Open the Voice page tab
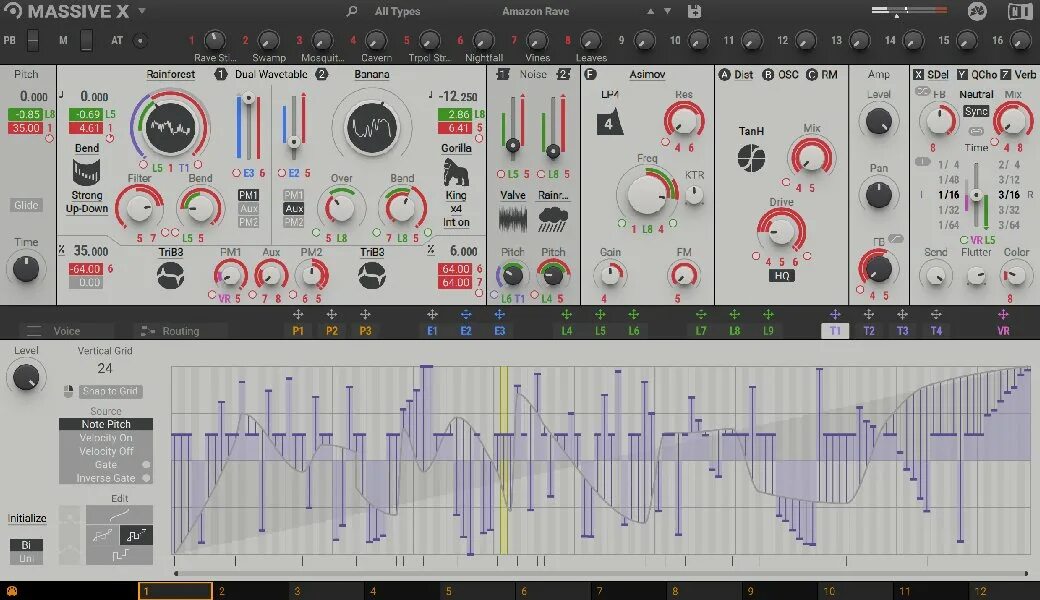Screen dimensions: 1040x600 pos(66,331)
